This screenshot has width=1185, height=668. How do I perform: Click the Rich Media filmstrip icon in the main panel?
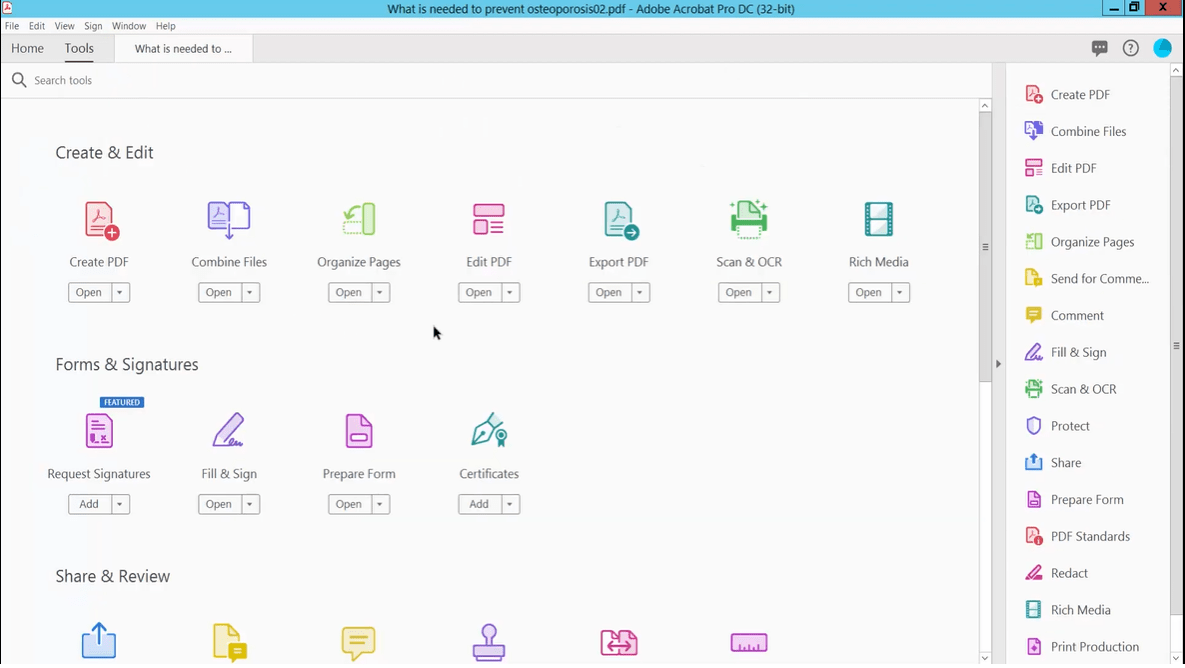click(879, 219)
